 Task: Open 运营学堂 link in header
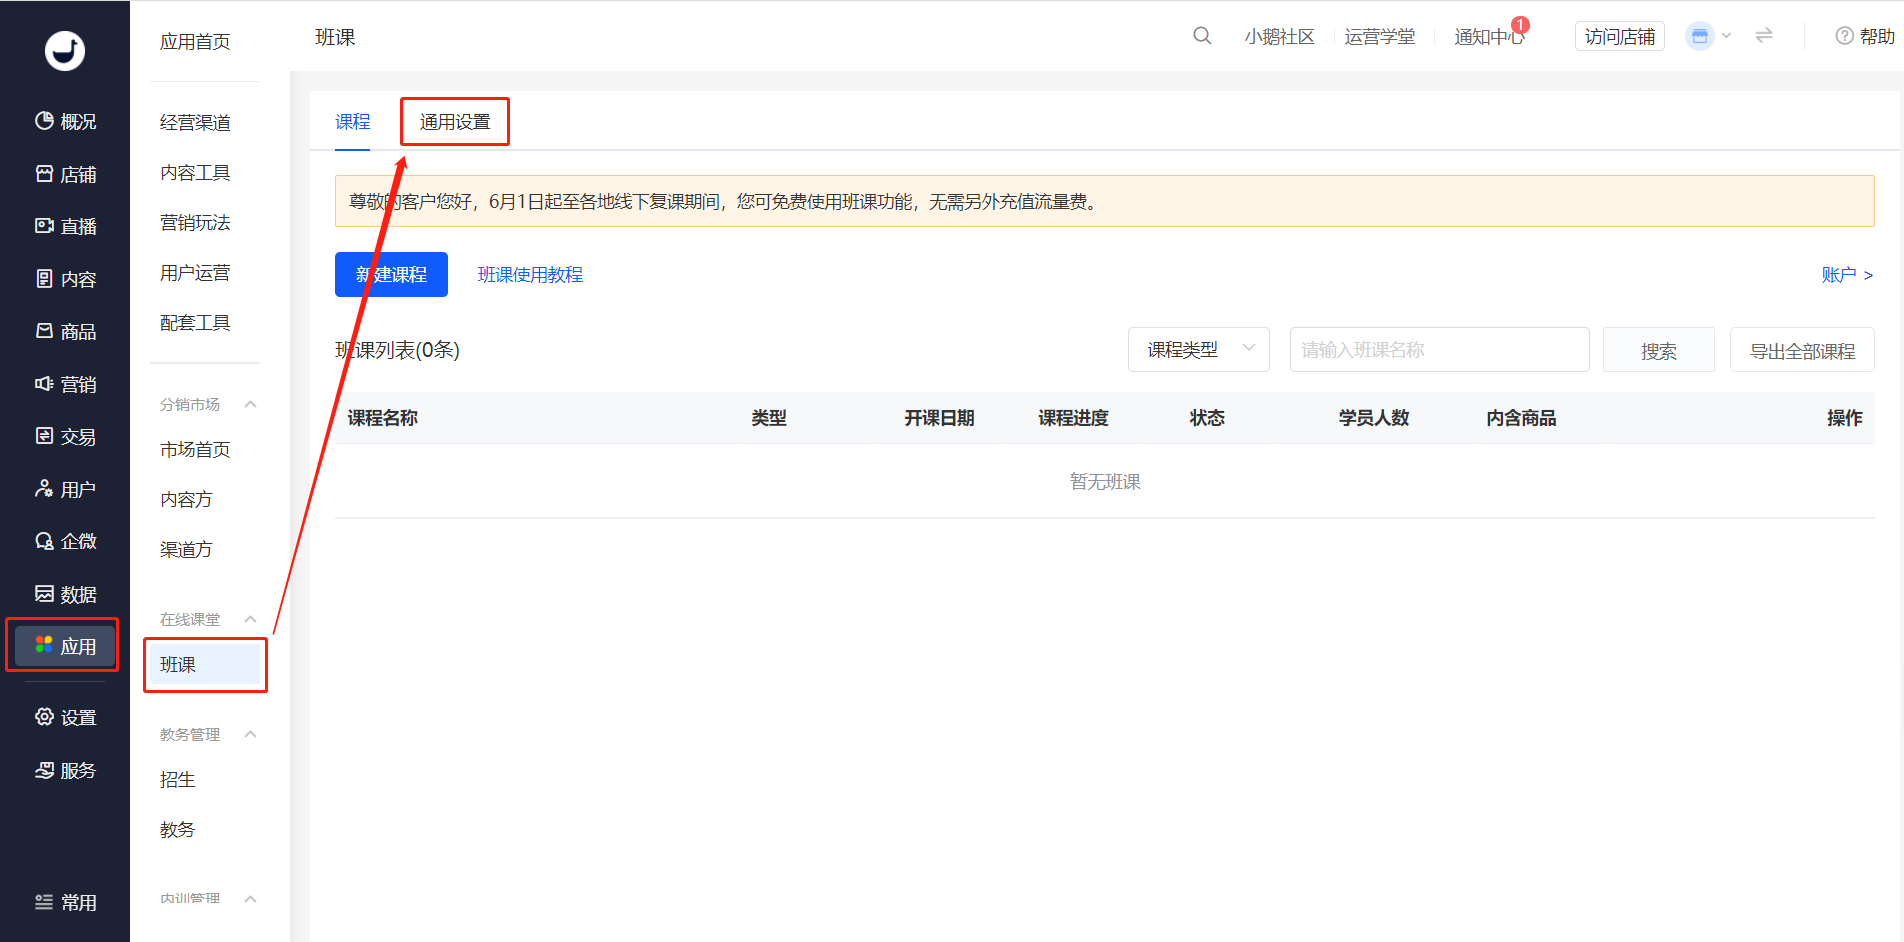(1379, 36)
